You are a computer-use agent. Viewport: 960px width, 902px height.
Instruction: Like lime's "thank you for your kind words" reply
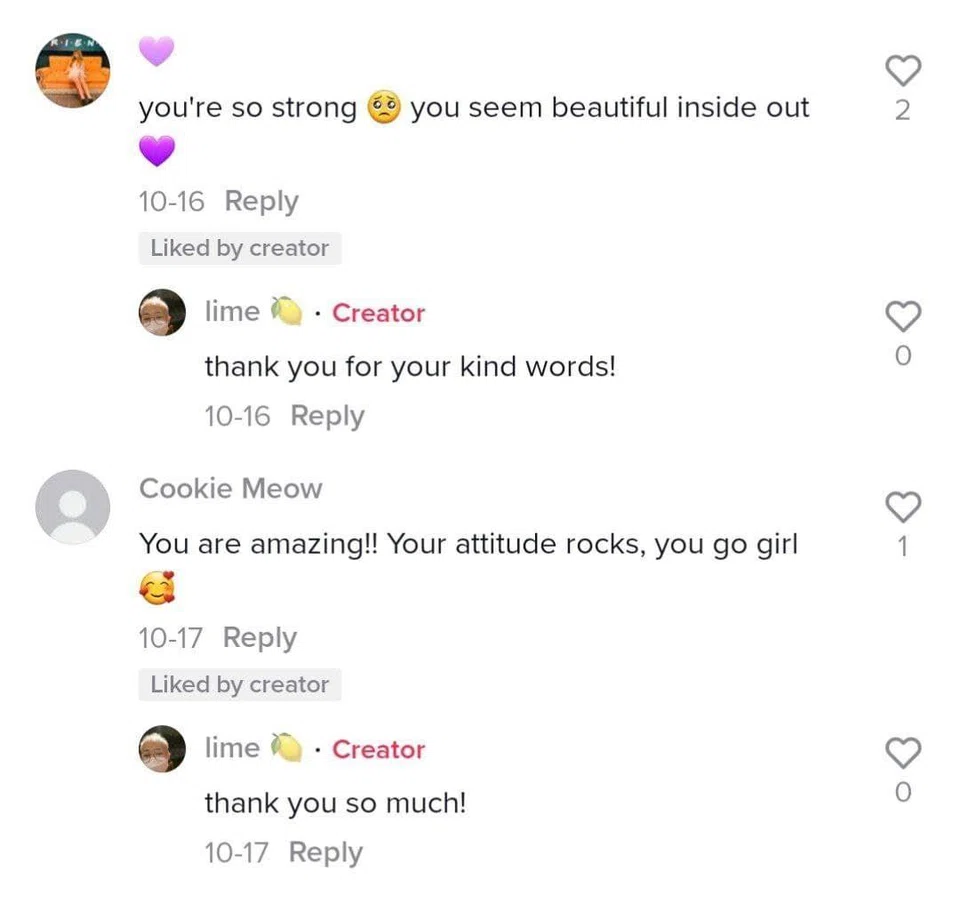click(902, 318)
